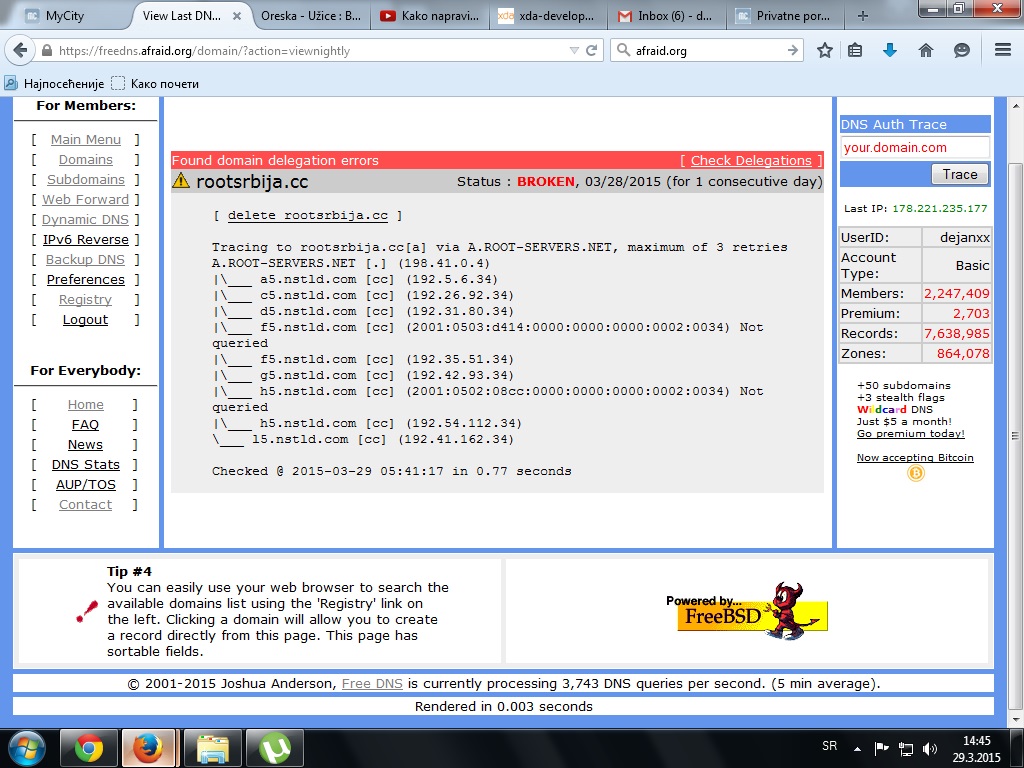1024x768 pixels.
Task: Open the chat smiley icon in toolbar
Action: pyautogui.click(x=961, y=50)
